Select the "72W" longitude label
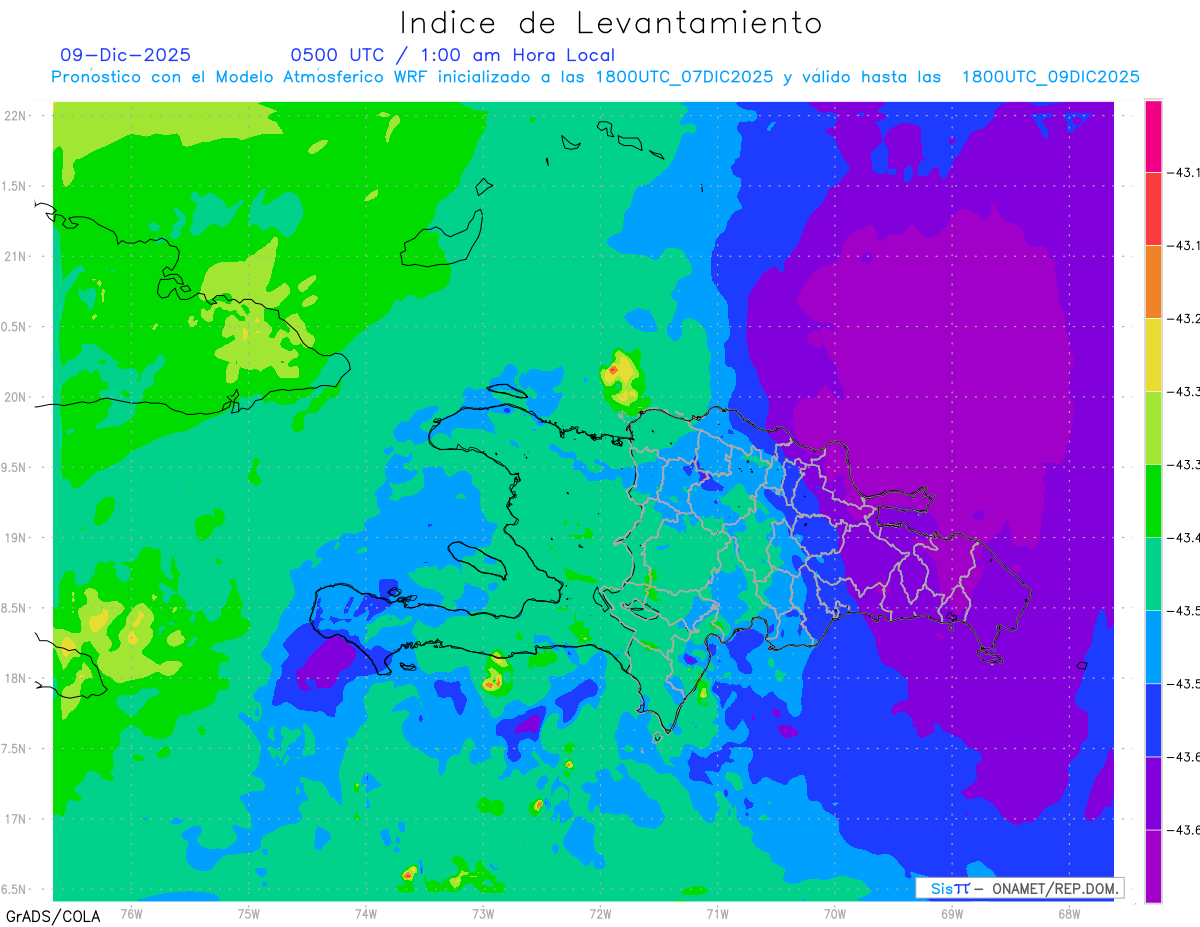The width and height of the screenshot is (1200, 927). point(600,913)
